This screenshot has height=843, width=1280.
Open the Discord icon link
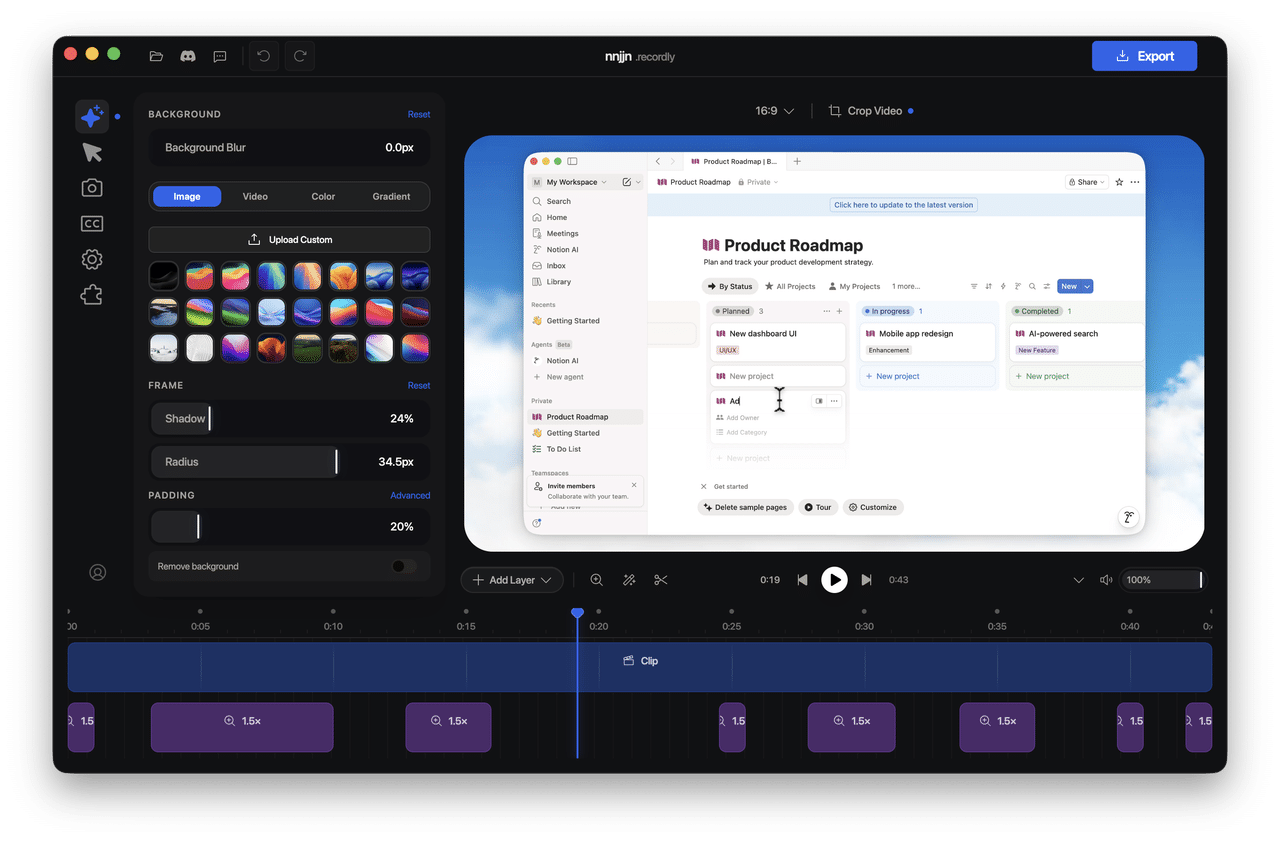point(187,56)
